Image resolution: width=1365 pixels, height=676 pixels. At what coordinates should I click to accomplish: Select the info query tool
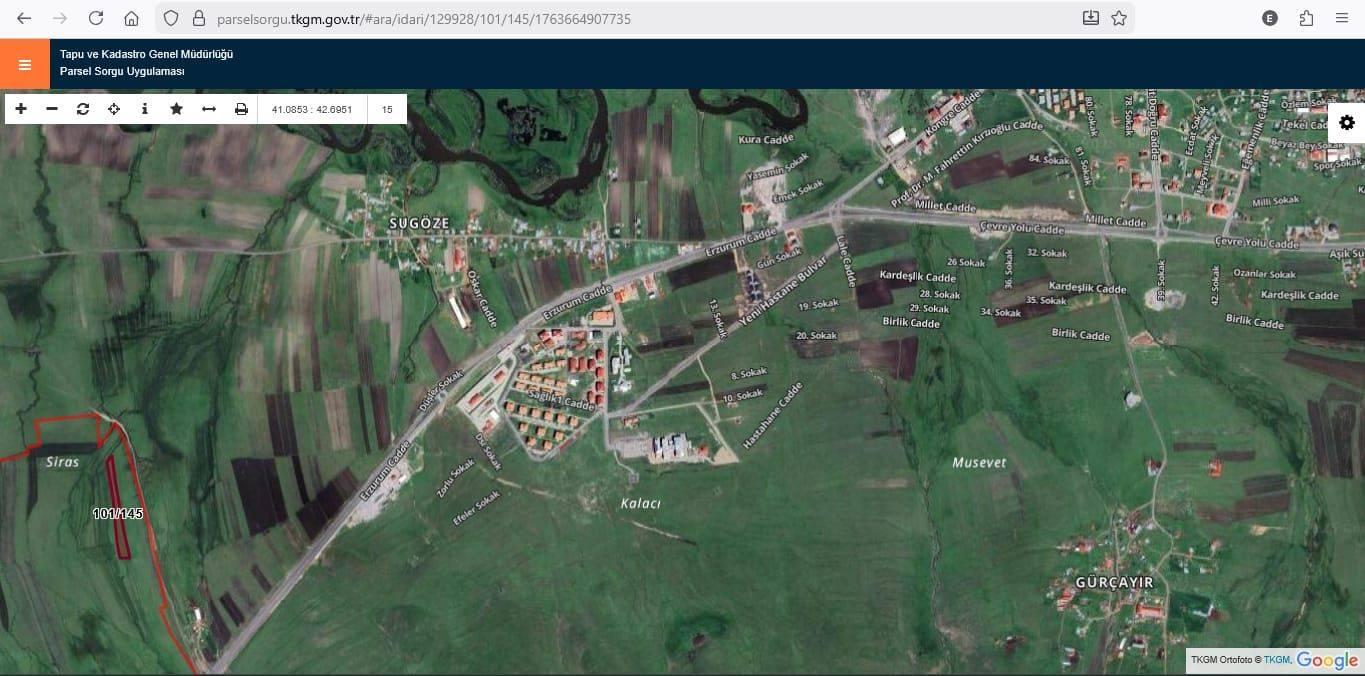coord(145,109)
